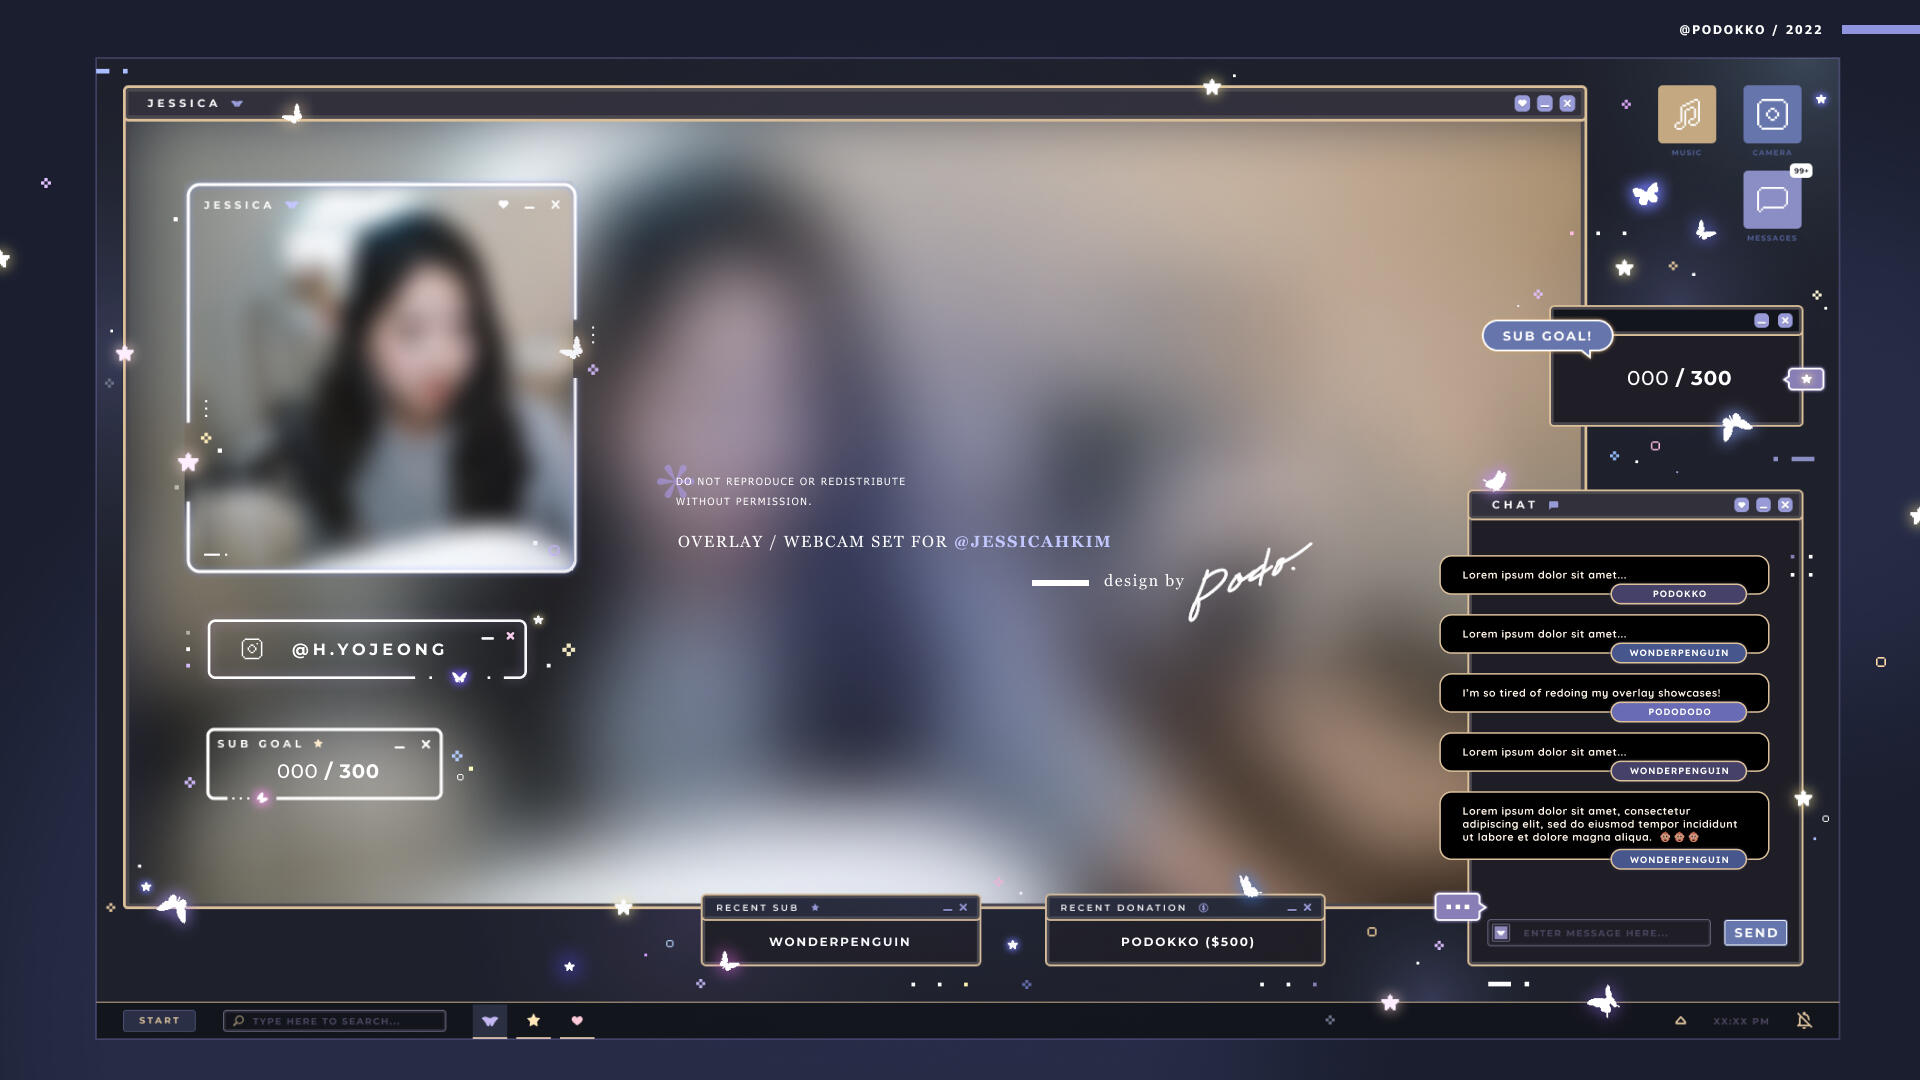1920x1080 pixels.
Task: Click the notifications muted bell icon
Action: 1804,1020
